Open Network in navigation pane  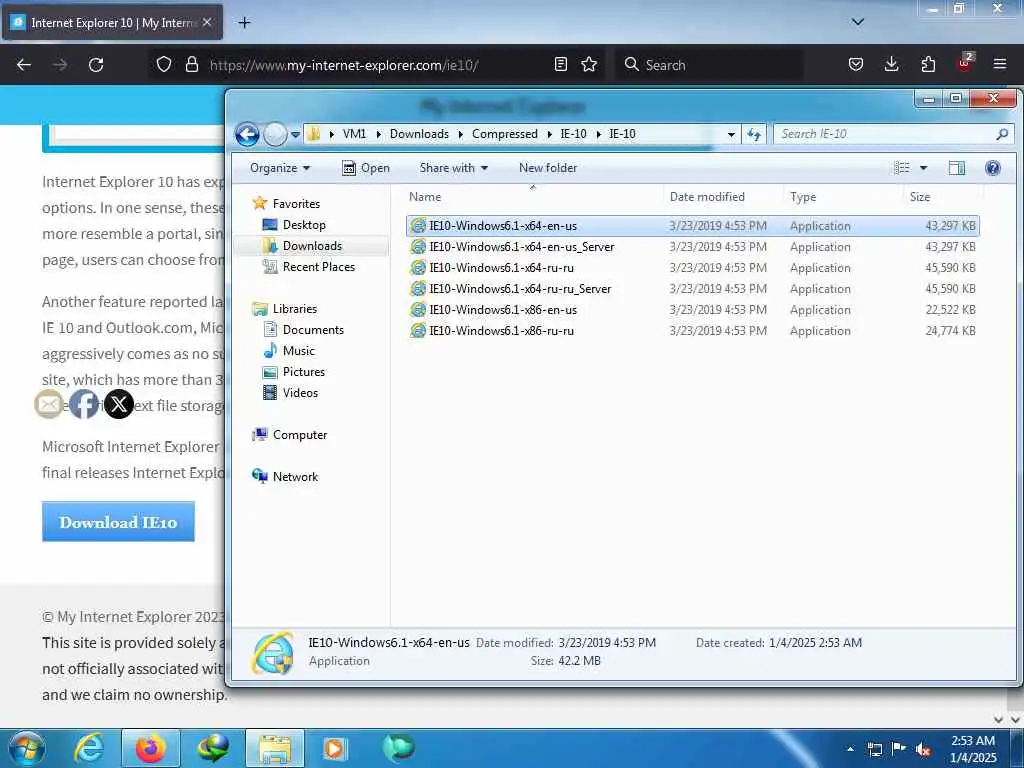[295, 477]
